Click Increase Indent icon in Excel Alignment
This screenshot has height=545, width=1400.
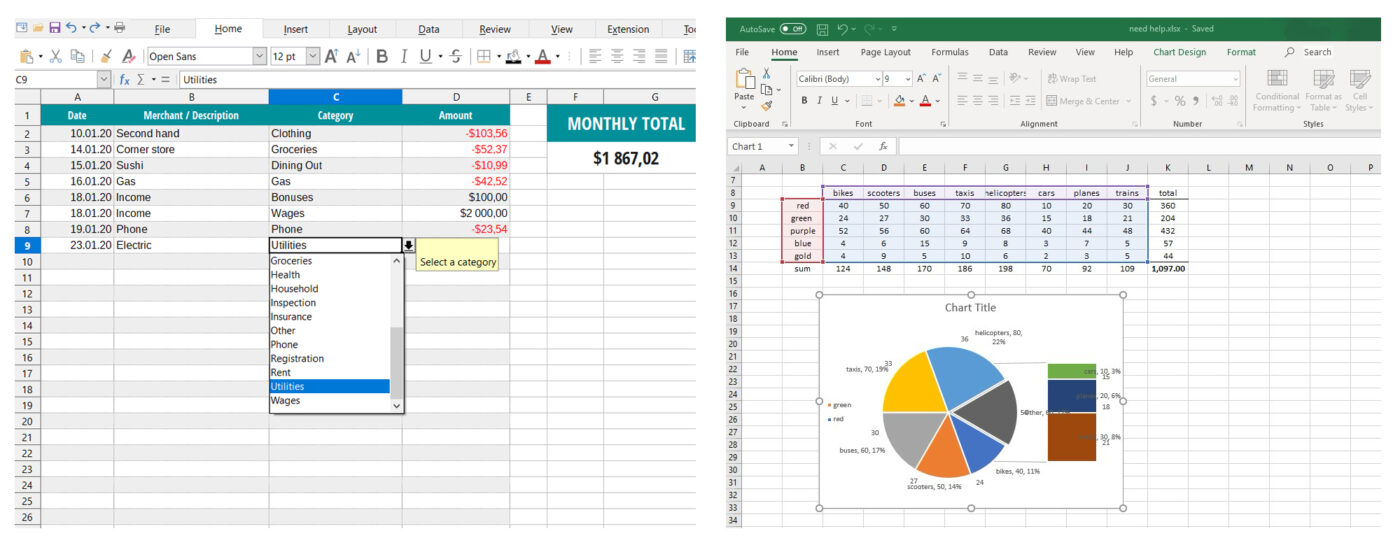click(x=1030, y=101)
